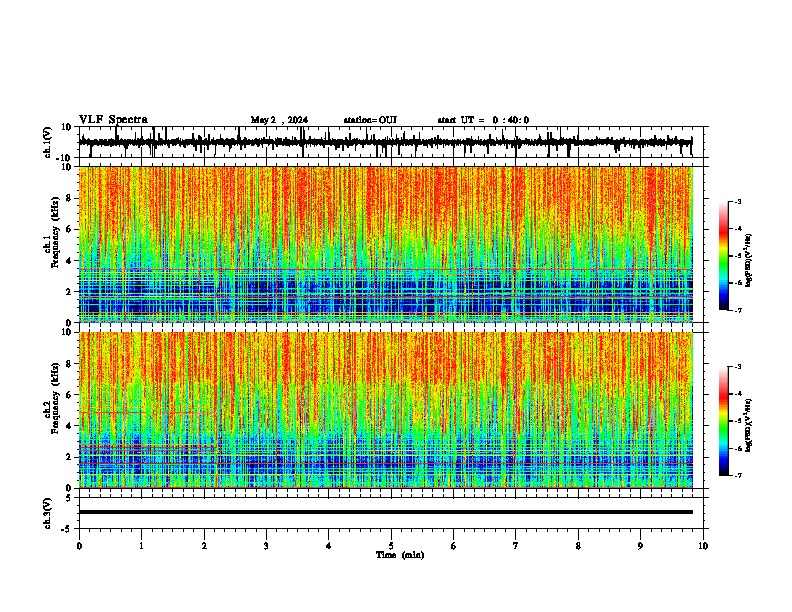This screenshot has height=612, width=792.
Task: Click the 'VLF Spectra' title text
Action: click(113, 119)
